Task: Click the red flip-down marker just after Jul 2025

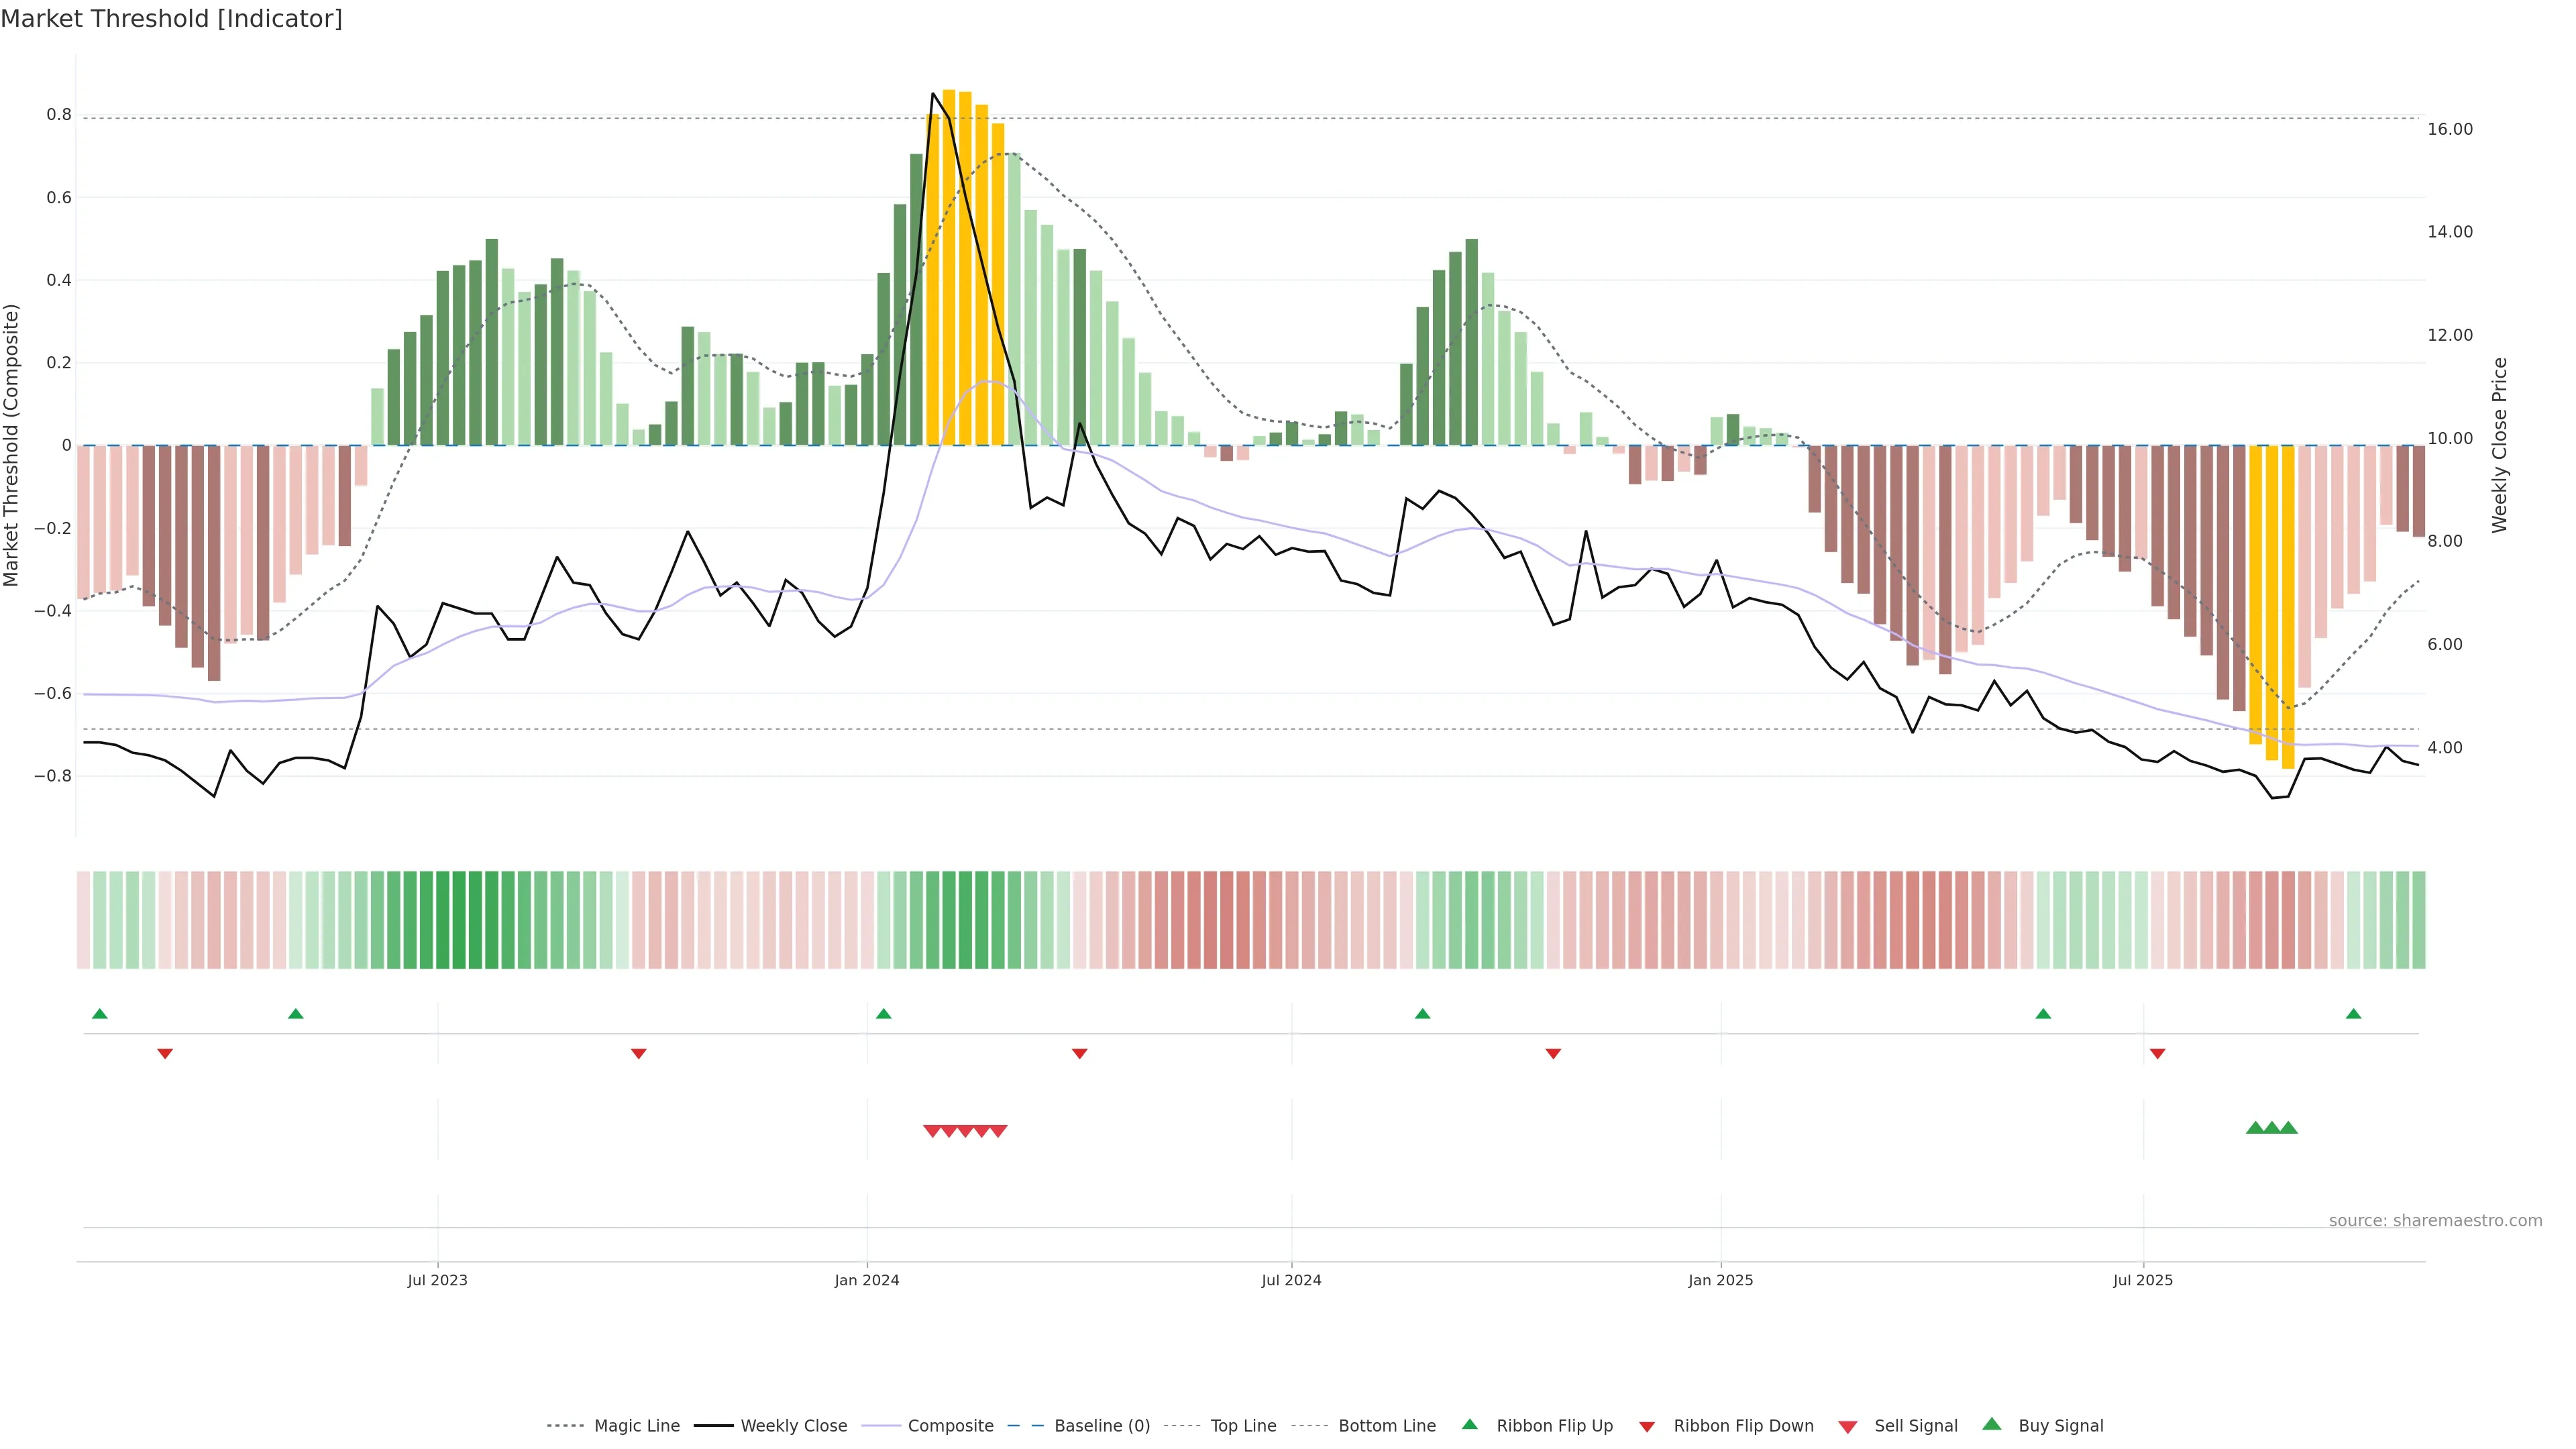Action: click(x=2157, y=1053)
